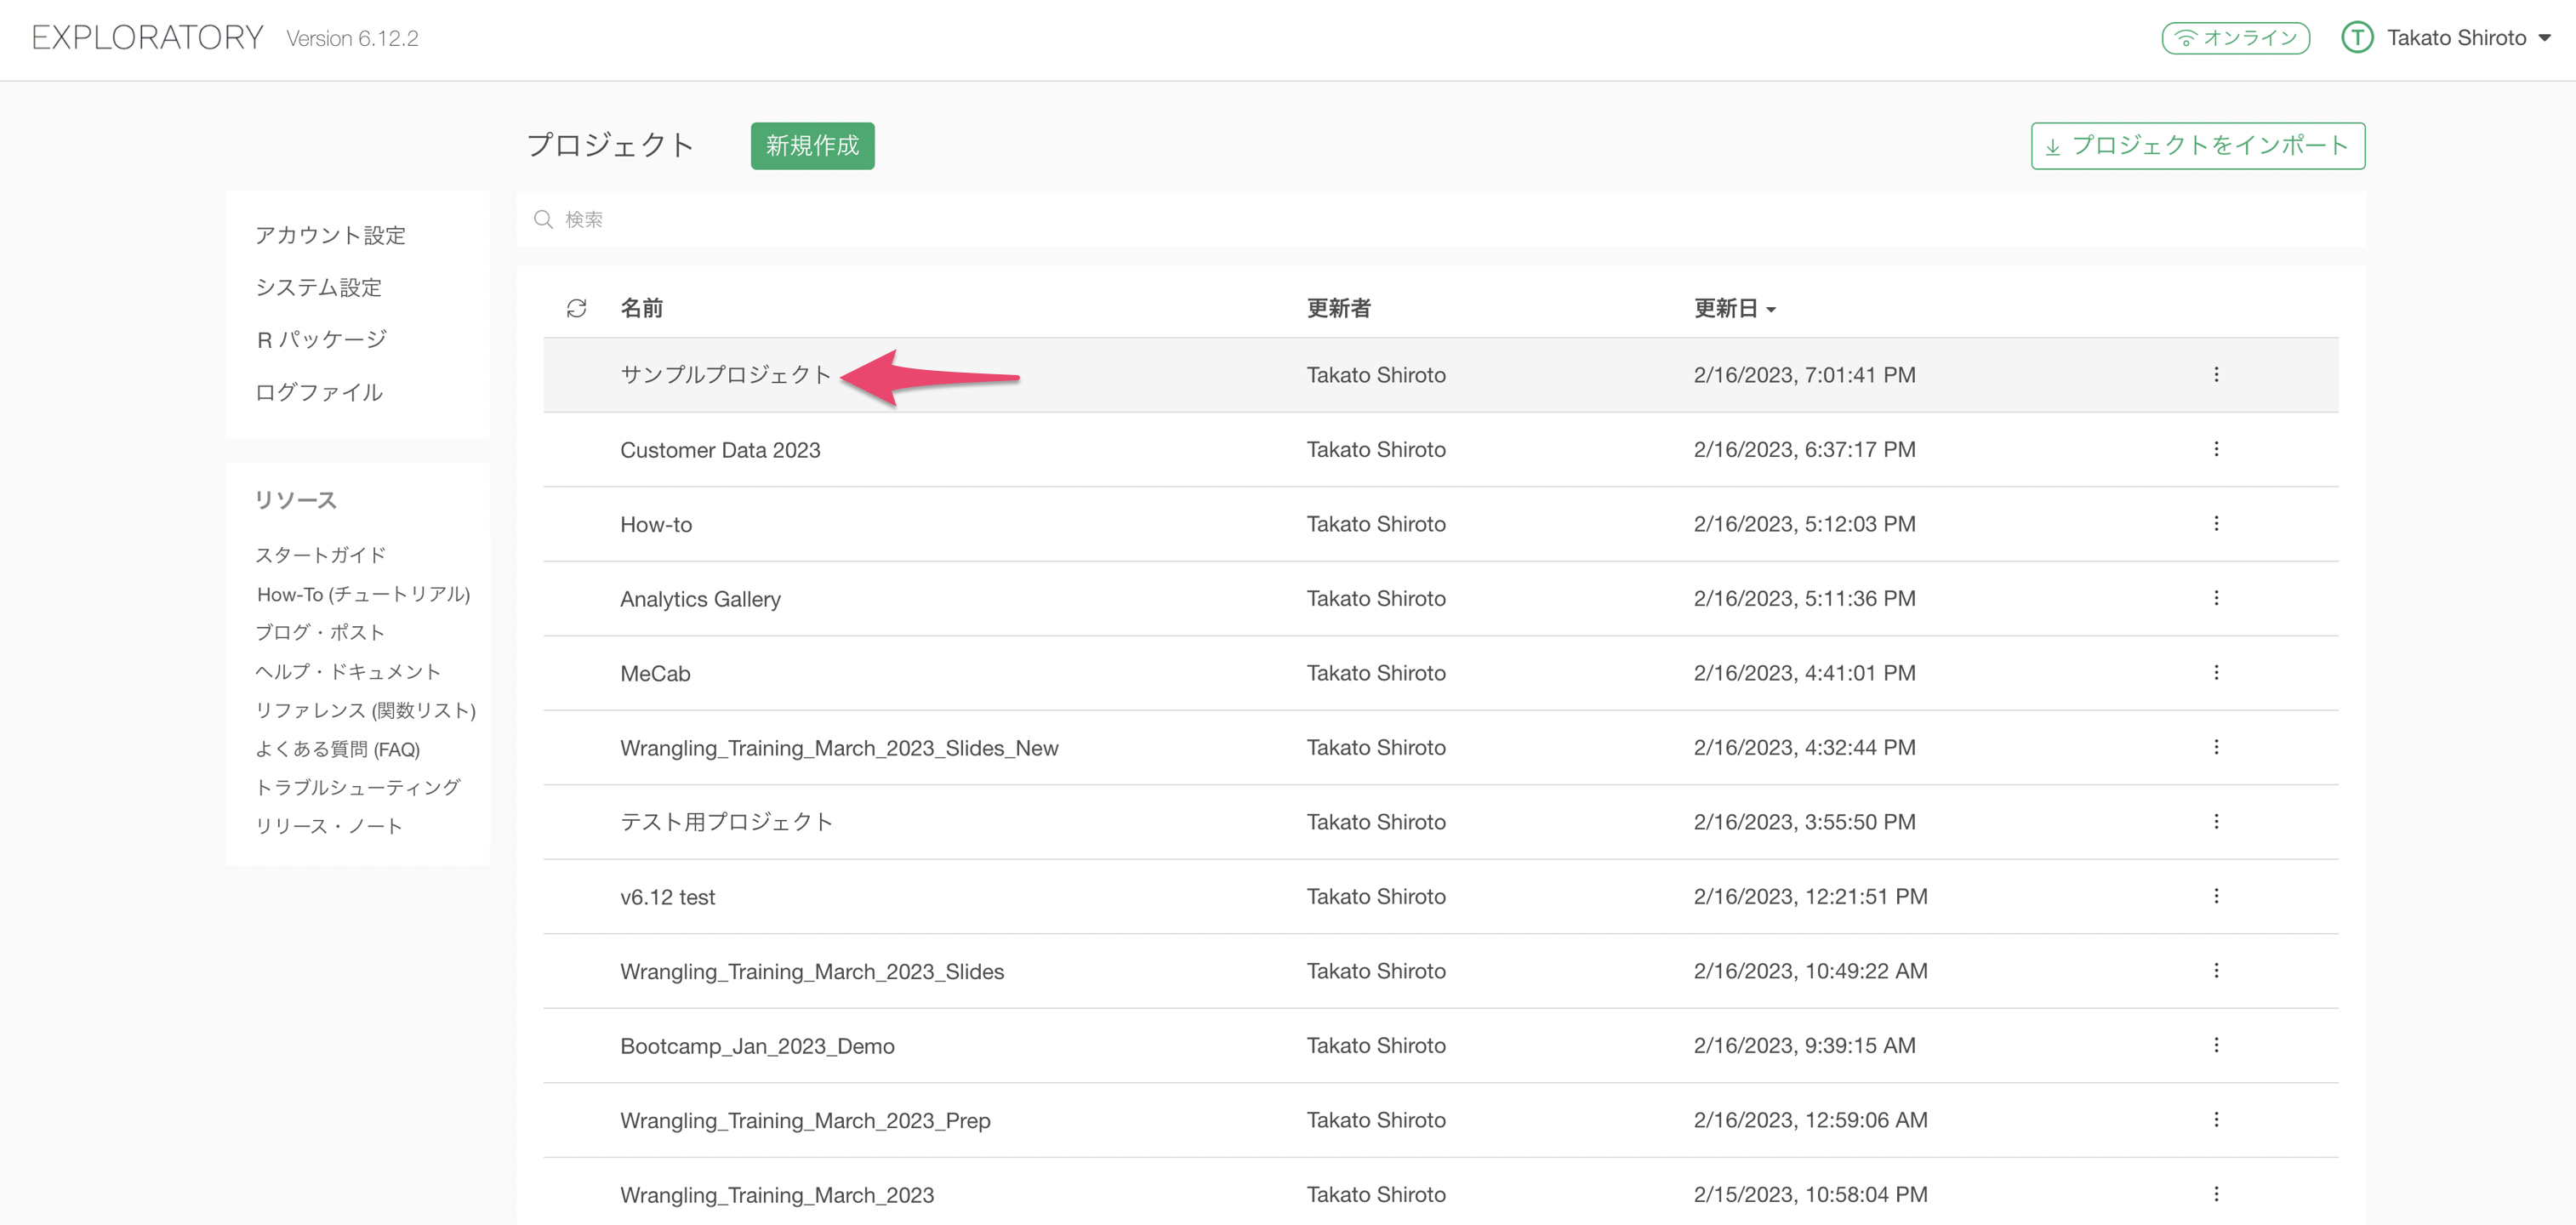Image resolution: width=2576 pixels, height=1225 pixels.
Task: Open the テスト用プロジェクト project
Action: [x=726, y=822]
